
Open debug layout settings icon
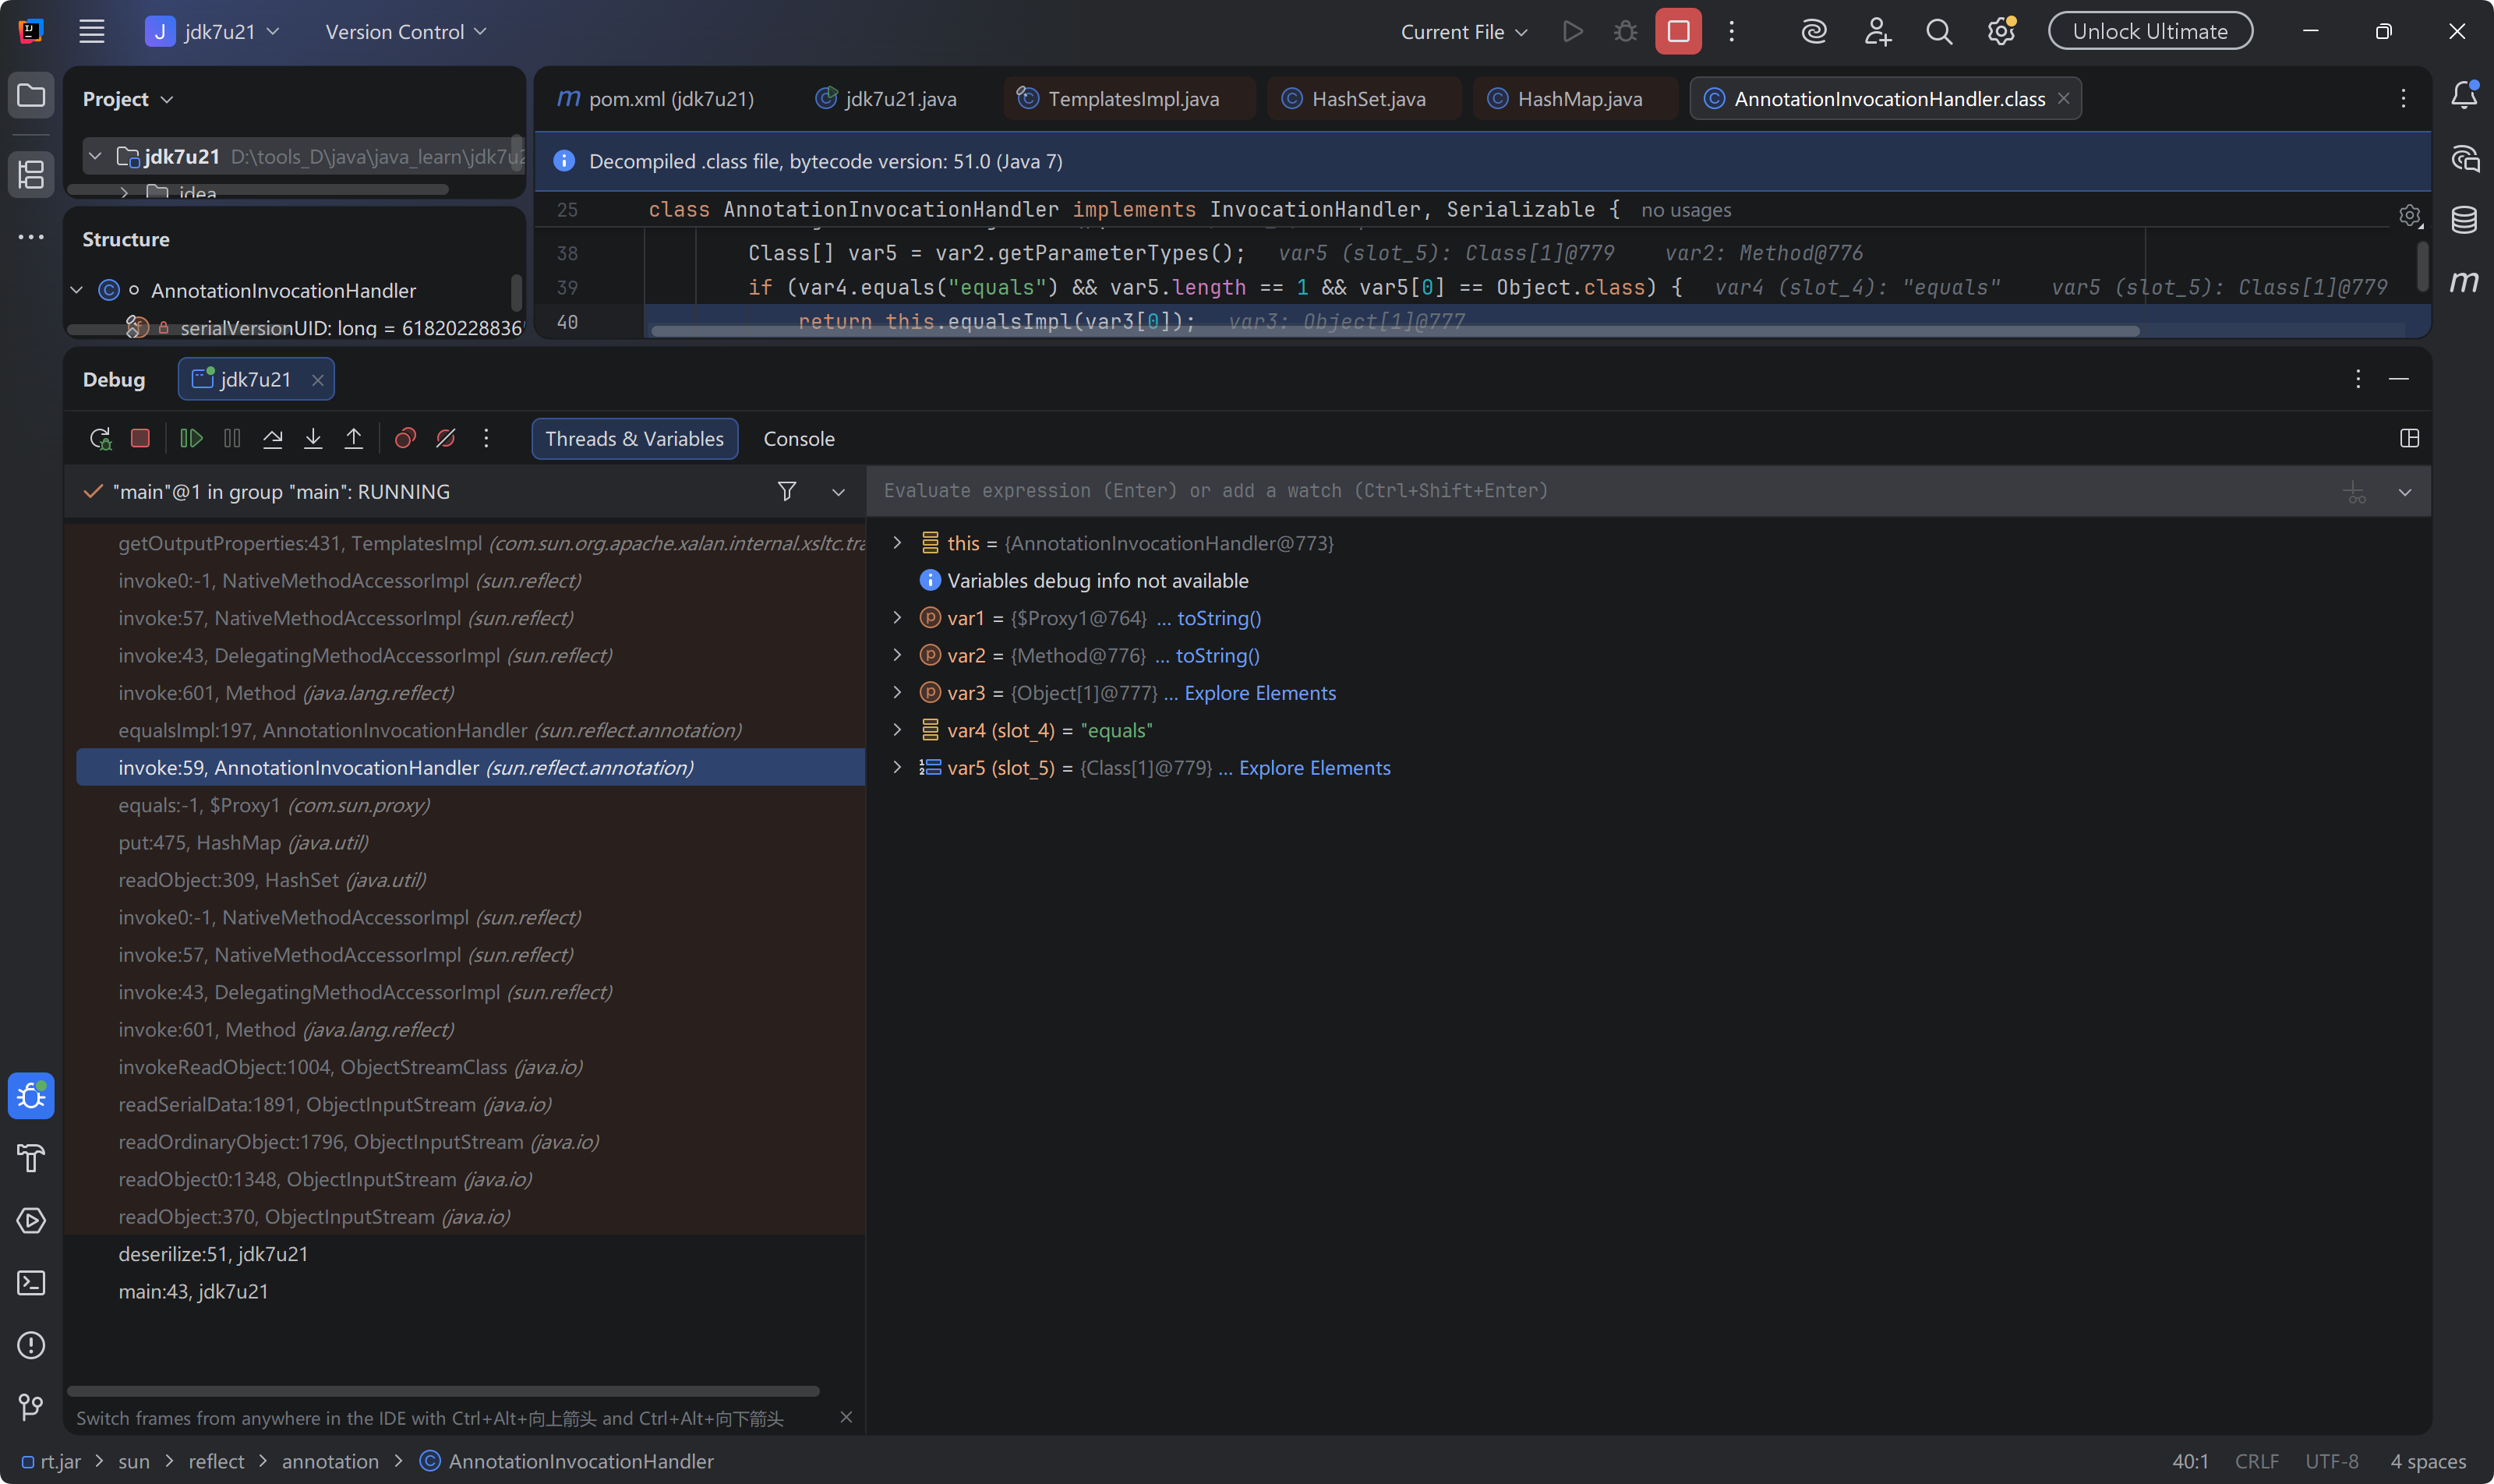[x=2409, y=438]
